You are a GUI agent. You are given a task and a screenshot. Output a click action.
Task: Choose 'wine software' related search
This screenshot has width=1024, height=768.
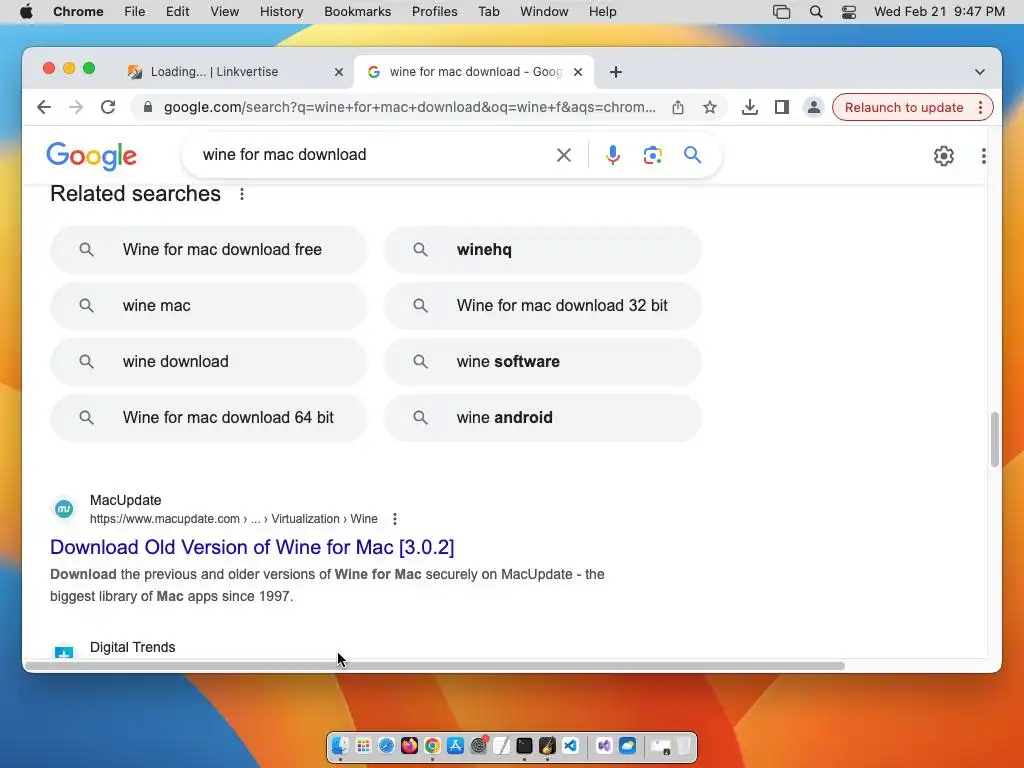point(543,362)
